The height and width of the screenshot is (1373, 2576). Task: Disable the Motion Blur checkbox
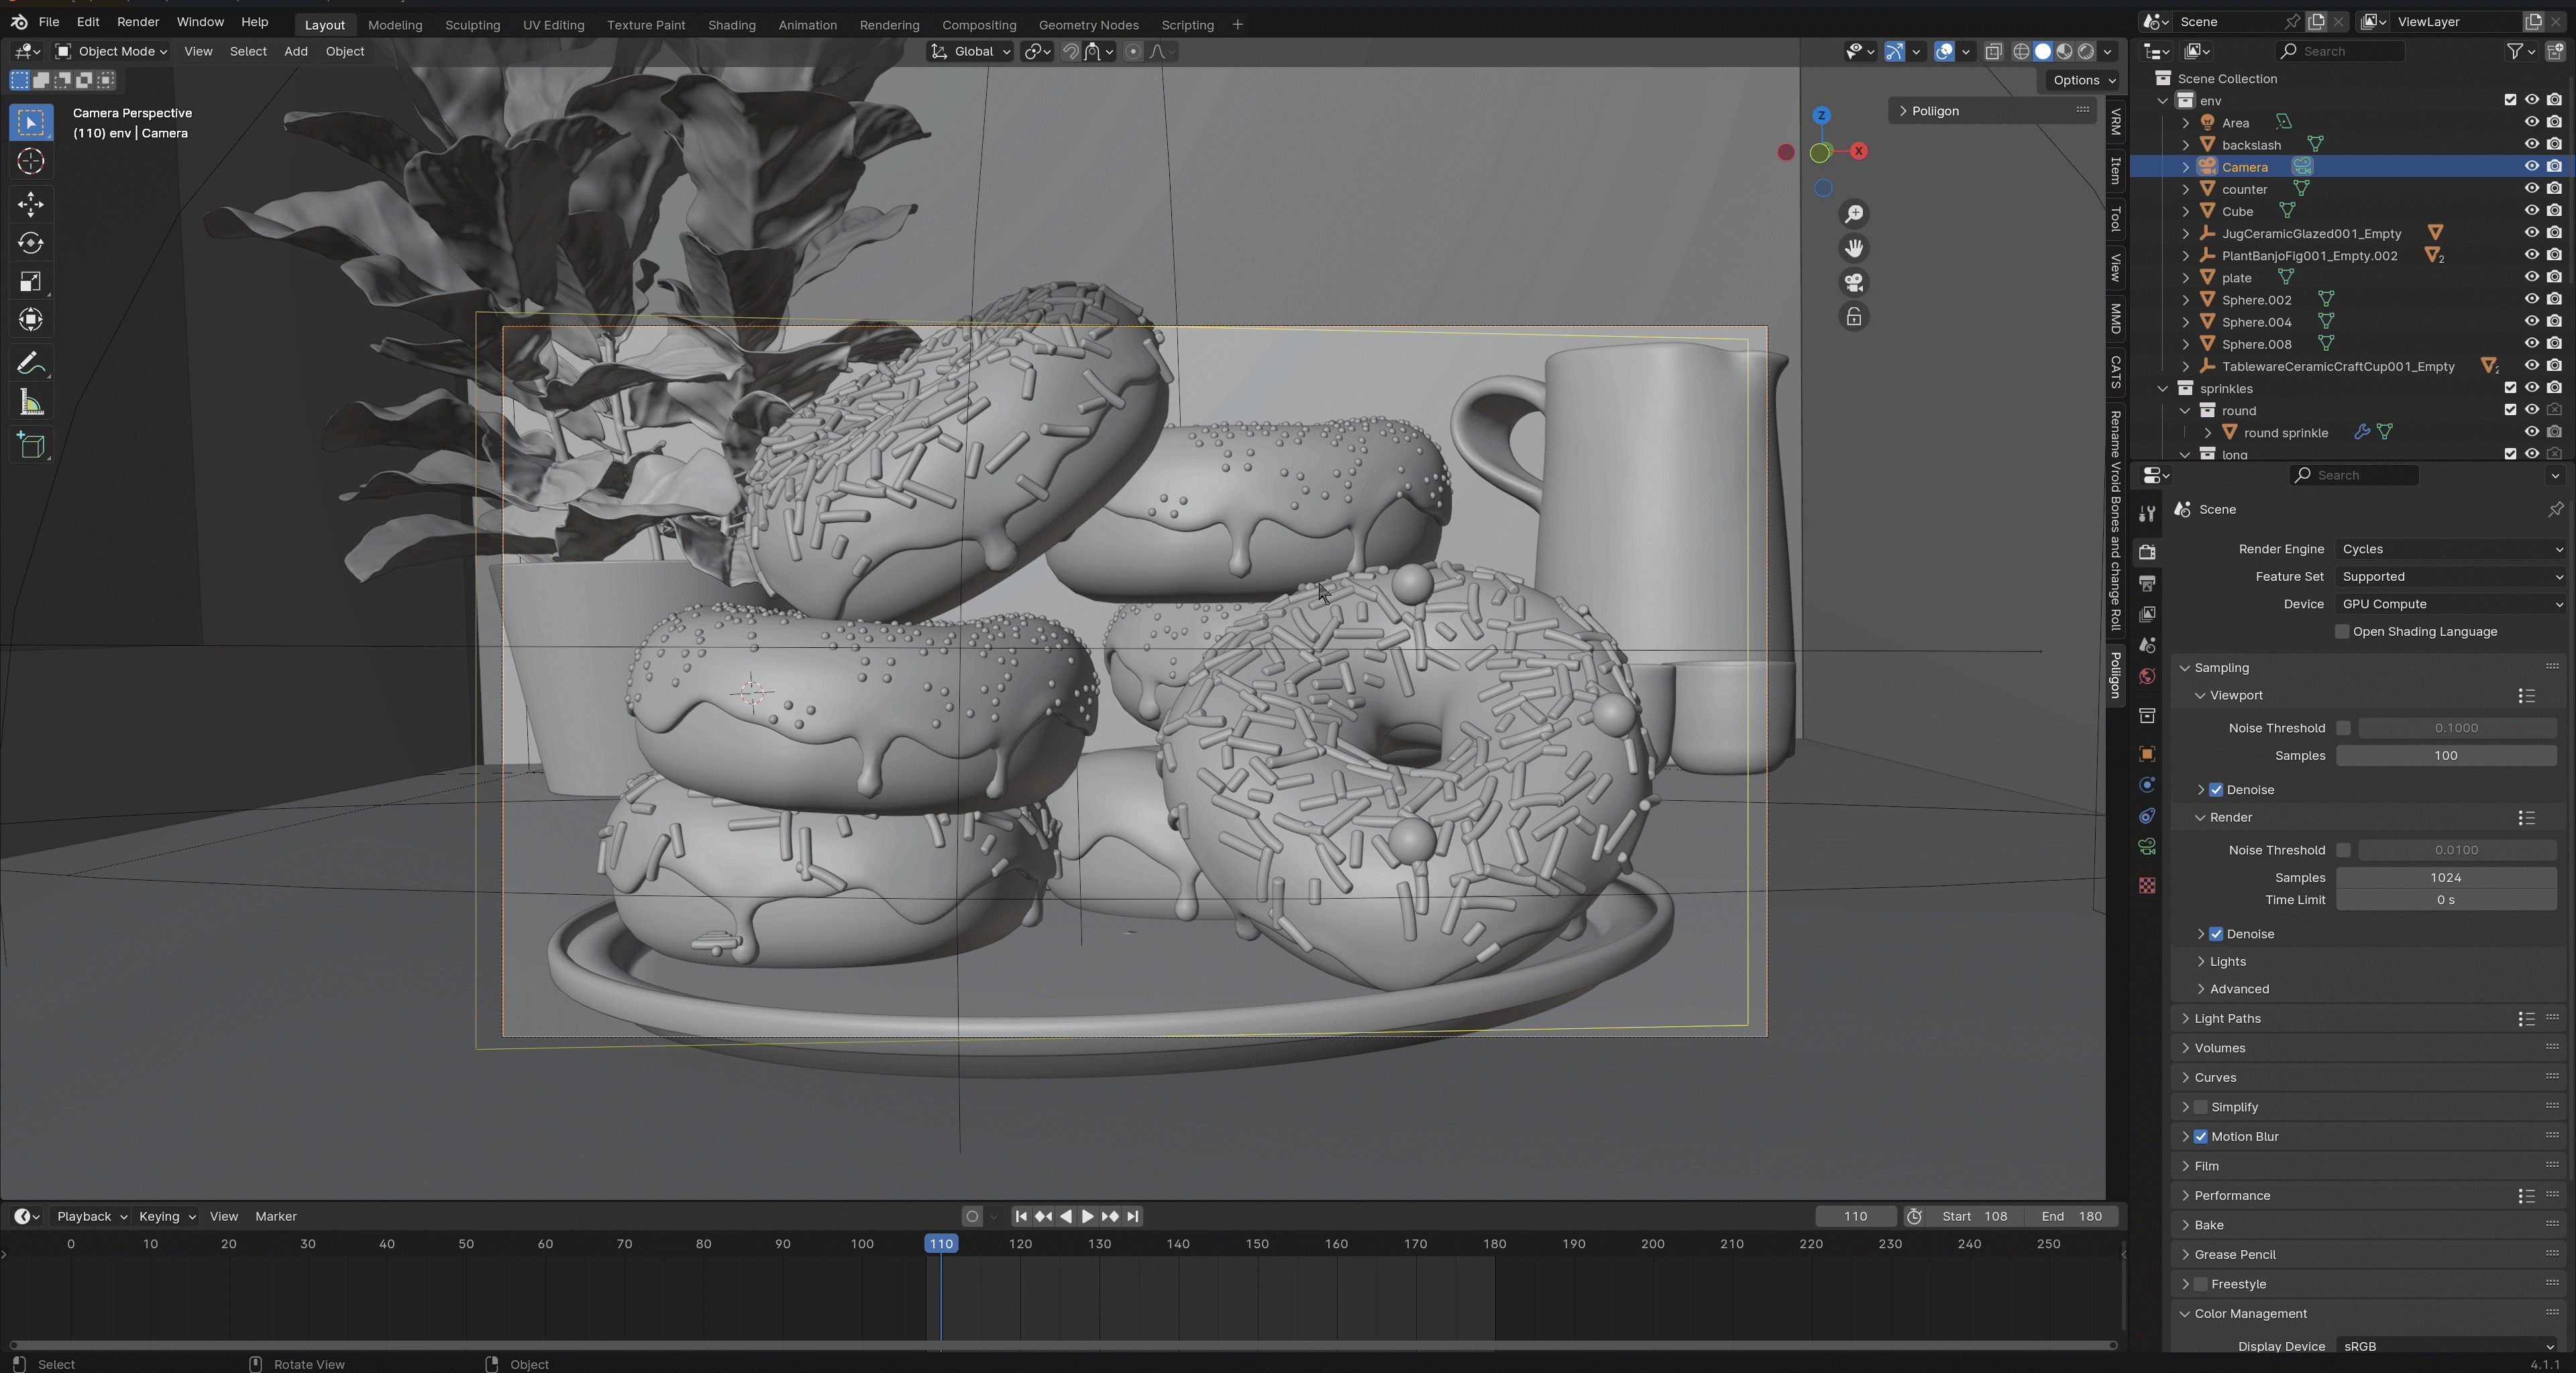click(x=2201, y=1136)
